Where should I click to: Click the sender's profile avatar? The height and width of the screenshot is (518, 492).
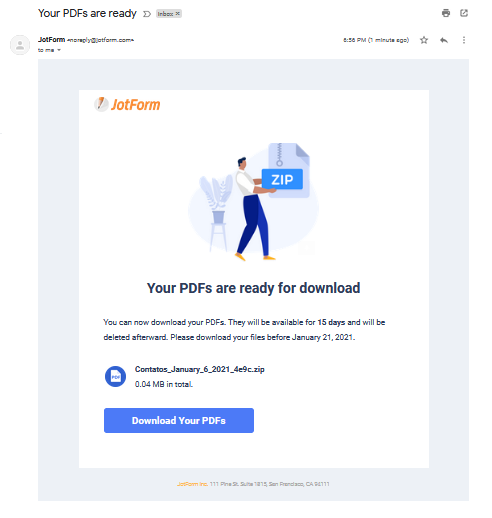(20, 45)
